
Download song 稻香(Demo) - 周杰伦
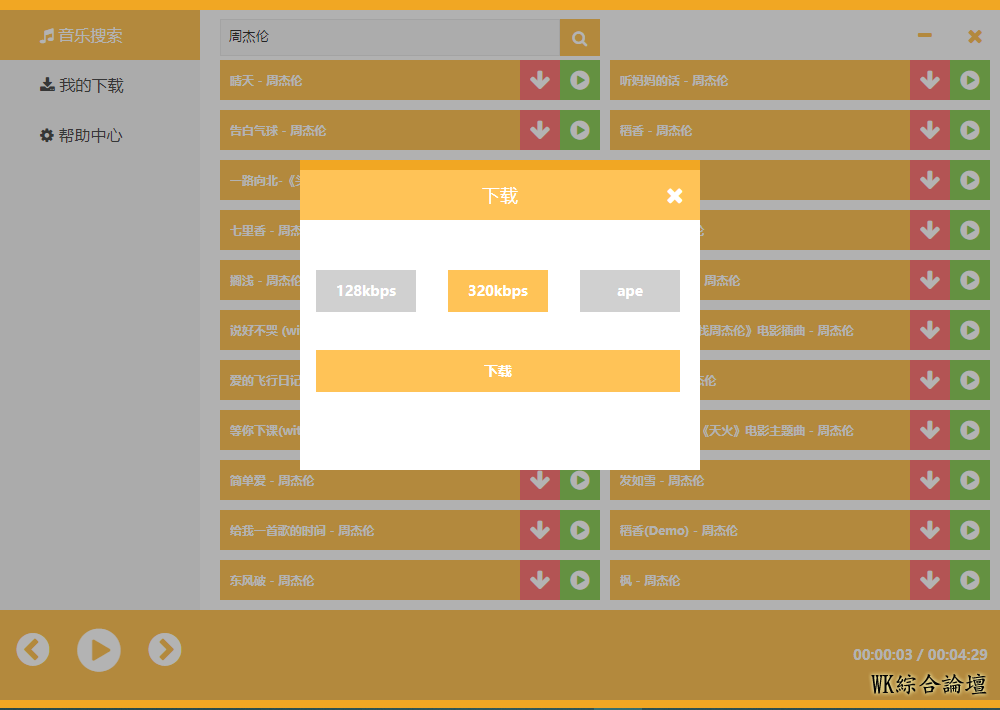click(930, 530)
